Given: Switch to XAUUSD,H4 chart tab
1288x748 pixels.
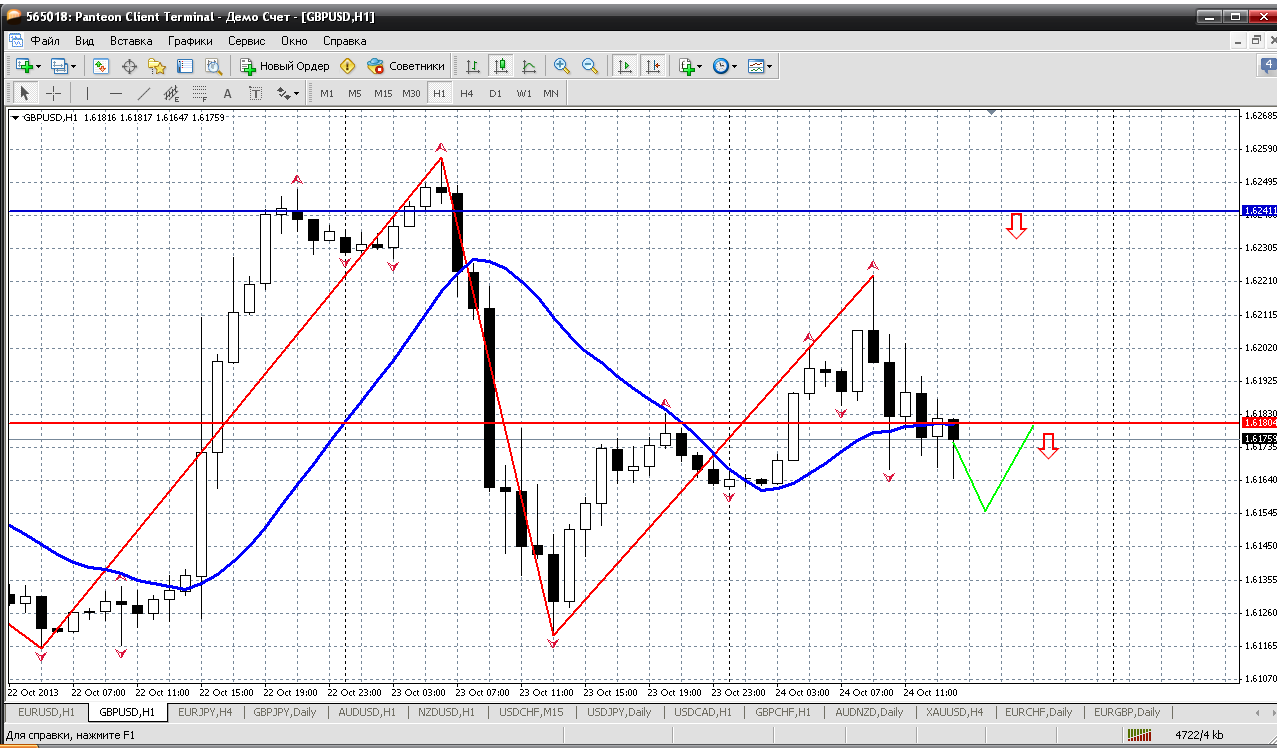Looking at the screenshot, I should [955, 712].
